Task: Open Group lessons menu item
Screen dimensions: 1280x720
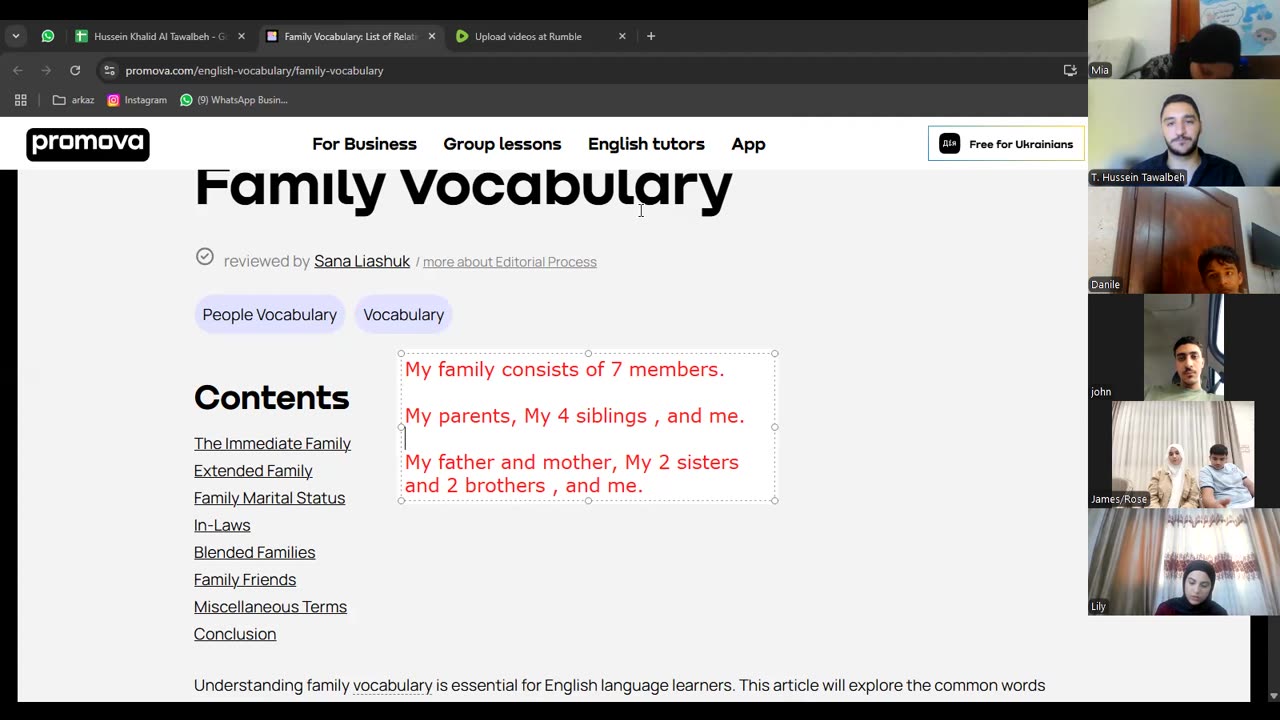Action: click(502, 144)
